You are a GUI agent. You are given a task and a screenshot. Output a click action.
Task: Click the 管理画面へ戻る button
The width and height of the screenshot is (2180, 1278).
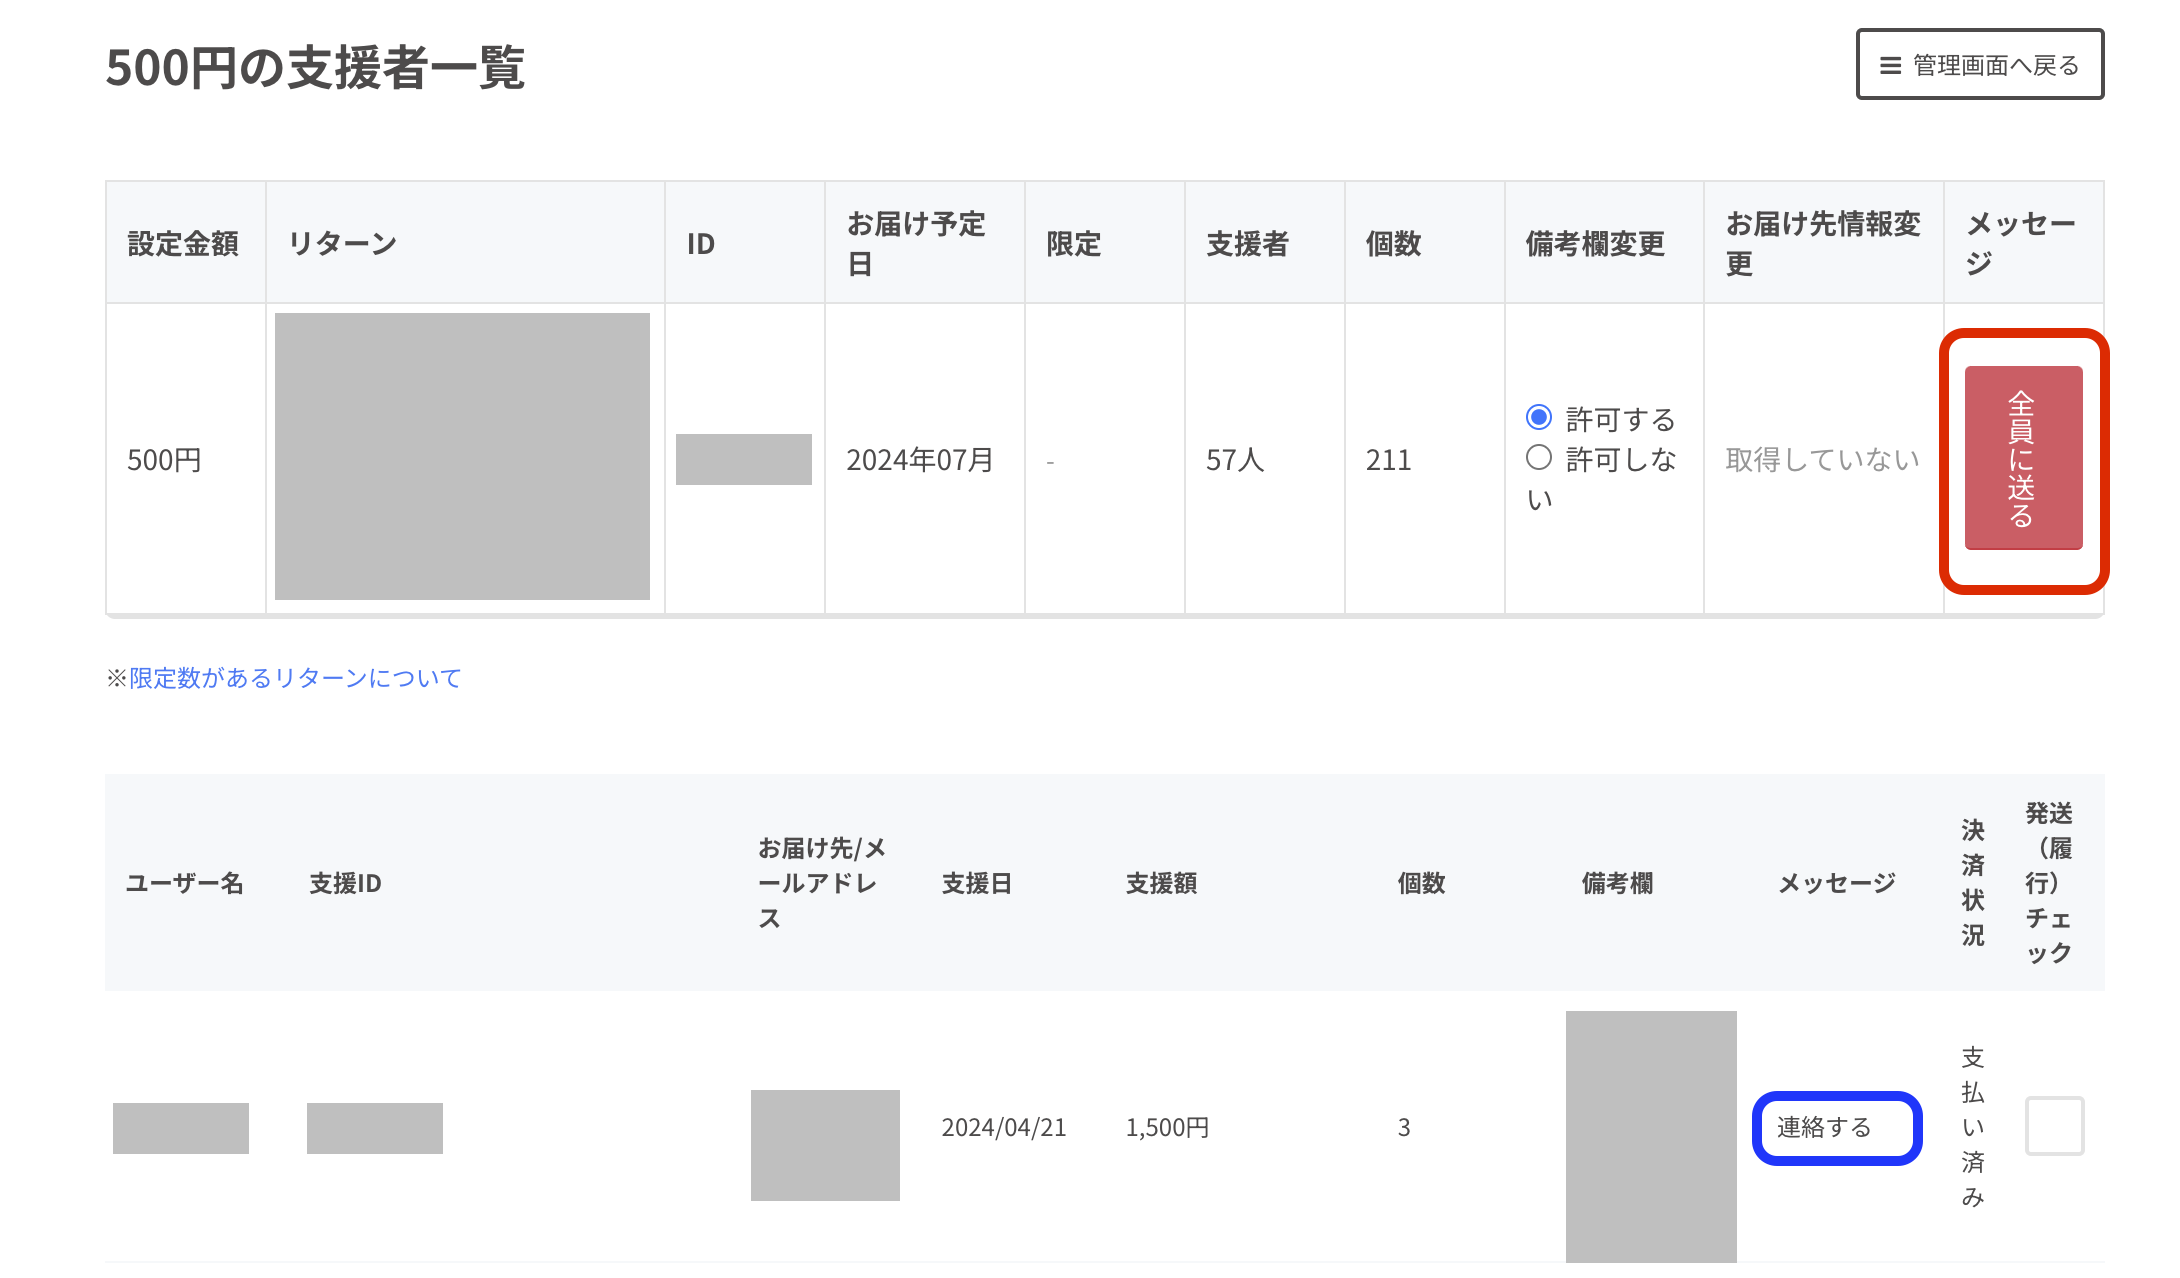pos(1979,65)
